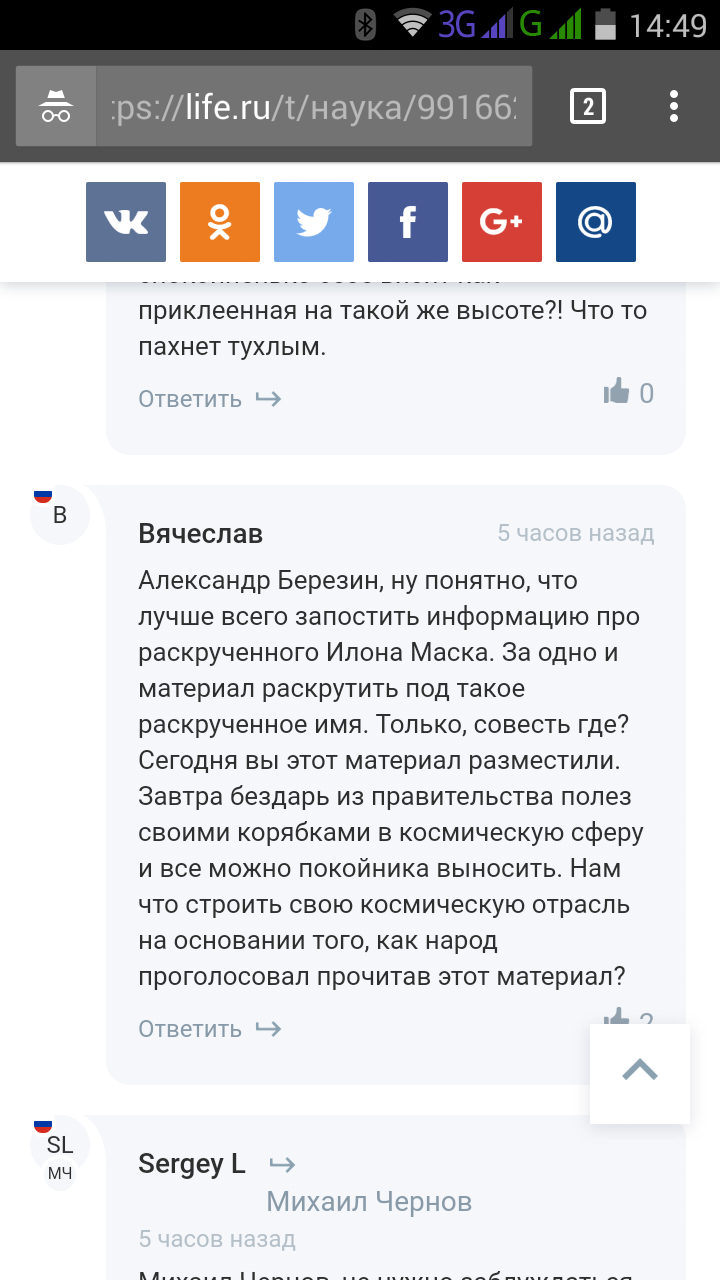The image size is (720, 1280).
Task: Open commenter name Вячеслав
Action: click(x=201, y=534)
